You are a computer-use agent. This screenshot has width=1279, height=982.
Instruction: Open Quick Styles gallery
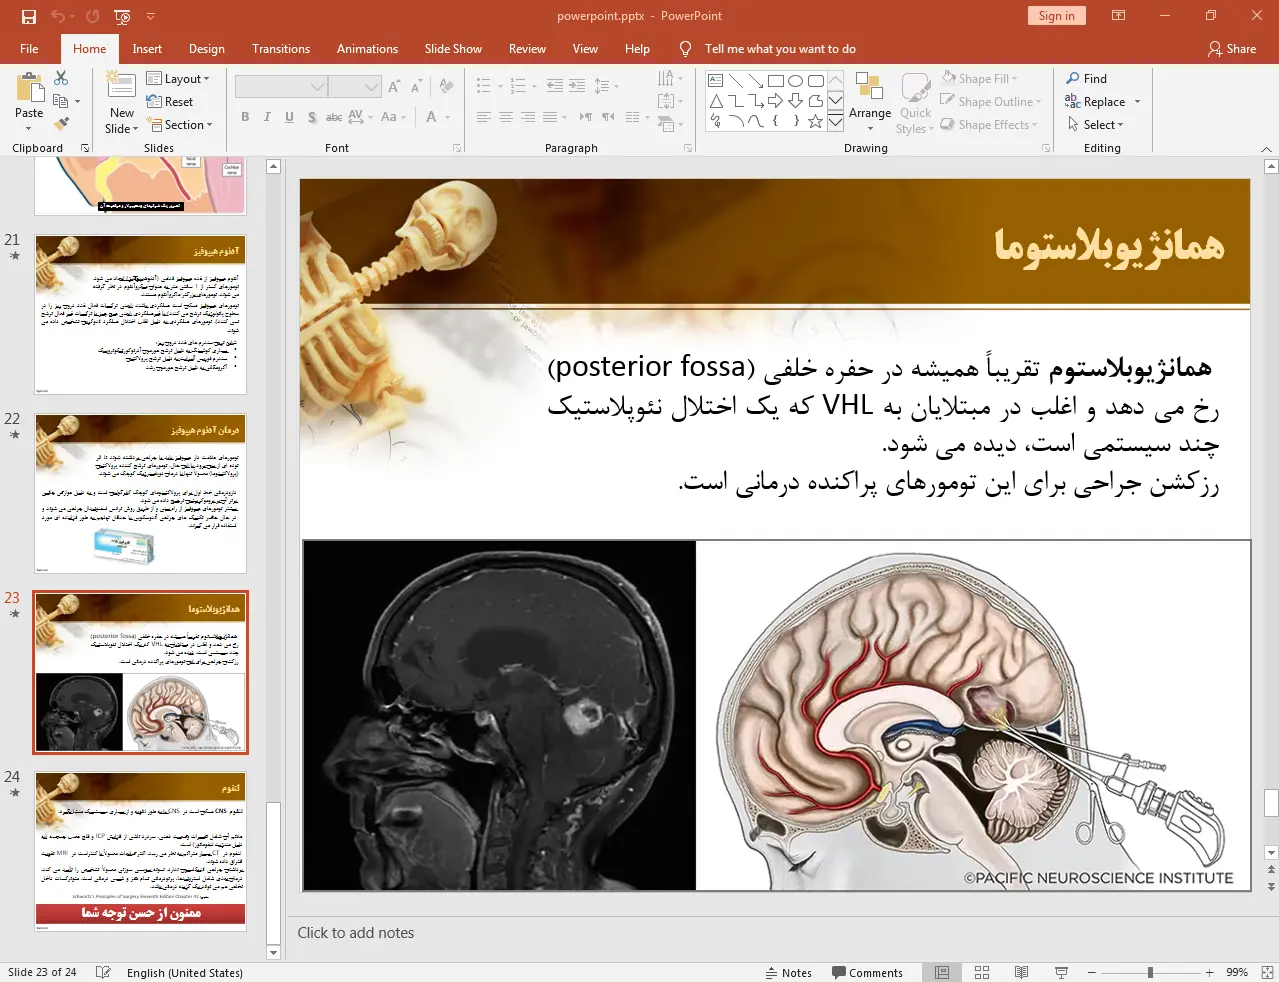915,102
